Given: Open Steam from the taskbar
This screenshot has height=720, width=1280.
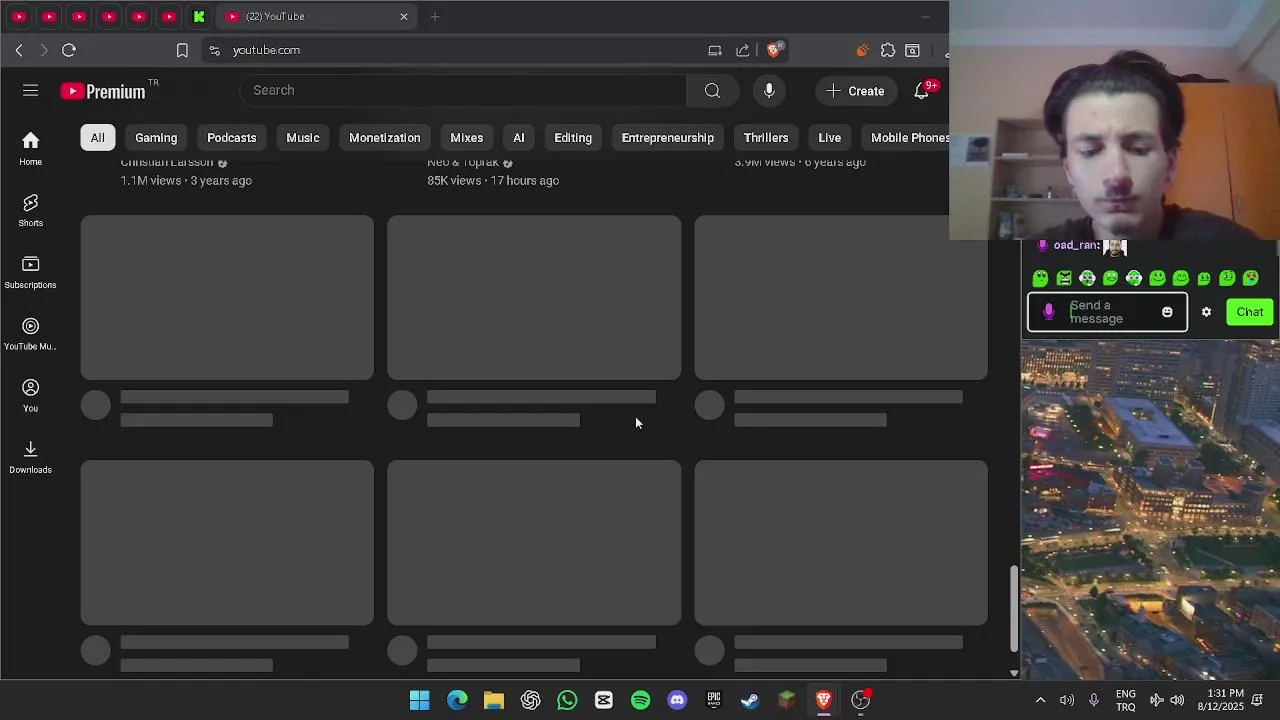Looking at the screenshot, I should coord(750,700).
